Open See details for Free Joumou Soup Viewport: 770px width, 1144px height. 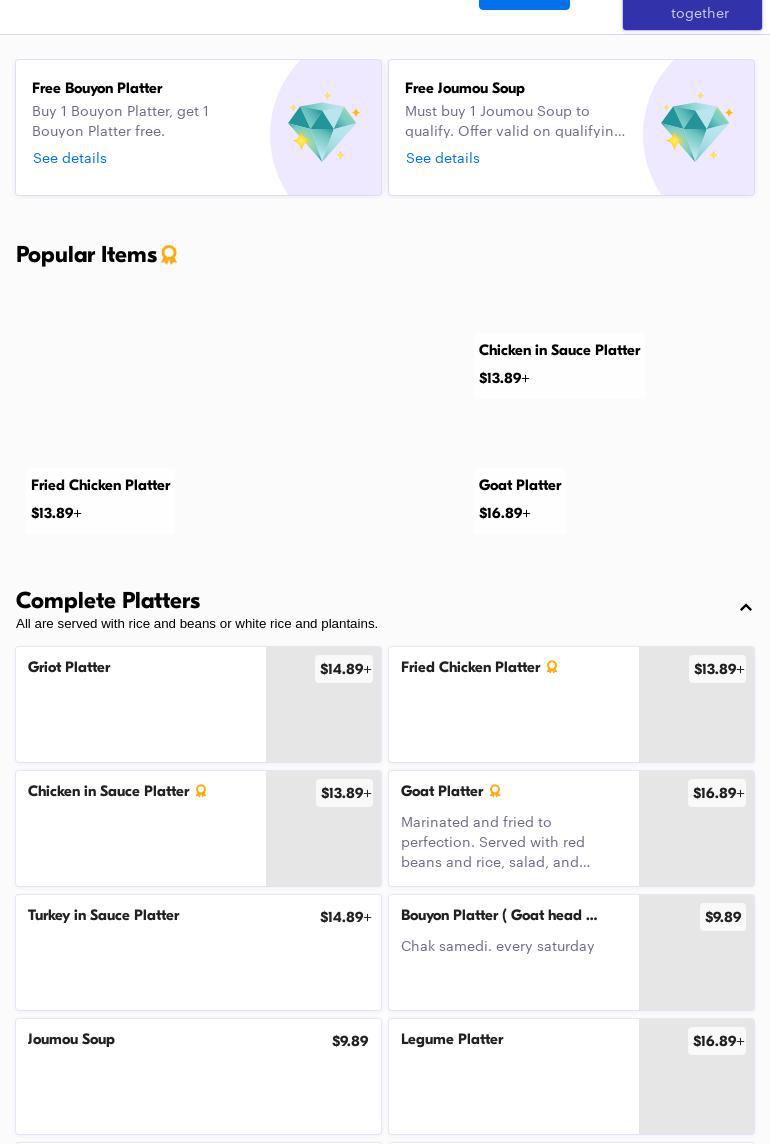coord(443,158)
